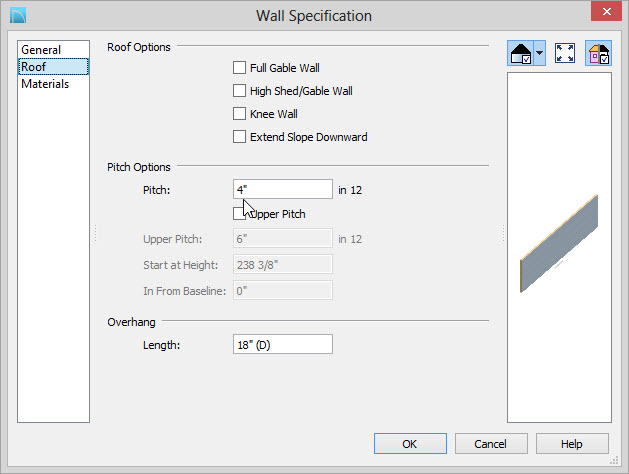Click the OK button

(410, 444)
